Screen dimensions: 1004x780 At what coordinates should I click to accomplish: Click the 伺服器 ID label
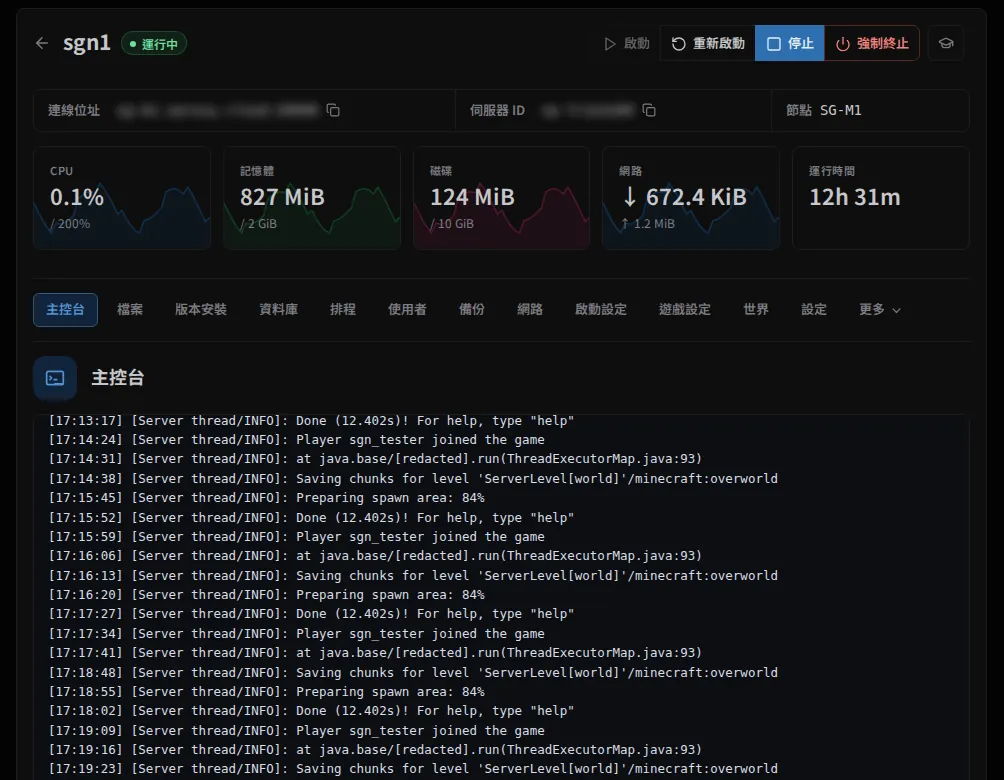[x=497, y=110]
